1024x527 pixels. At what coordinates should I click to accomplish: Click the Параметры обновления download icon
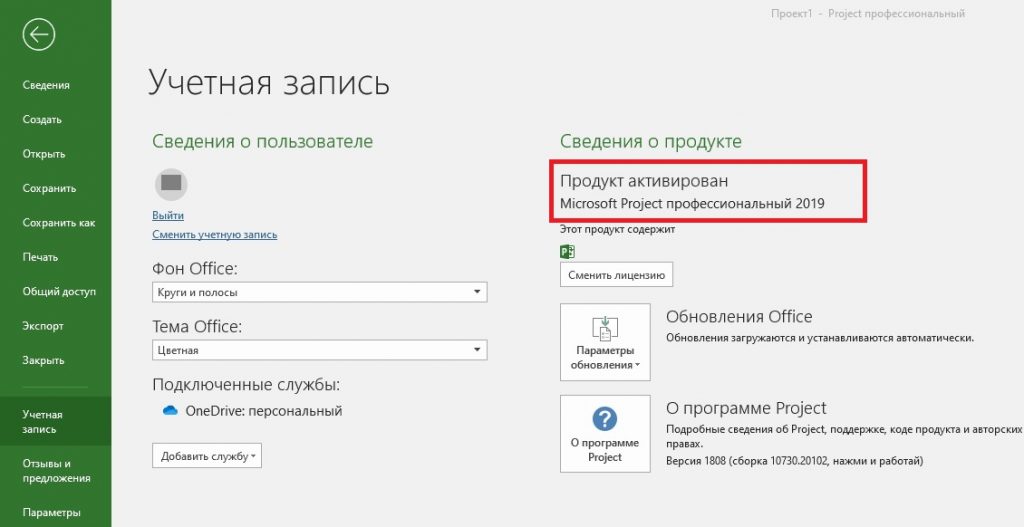(605, 328)
